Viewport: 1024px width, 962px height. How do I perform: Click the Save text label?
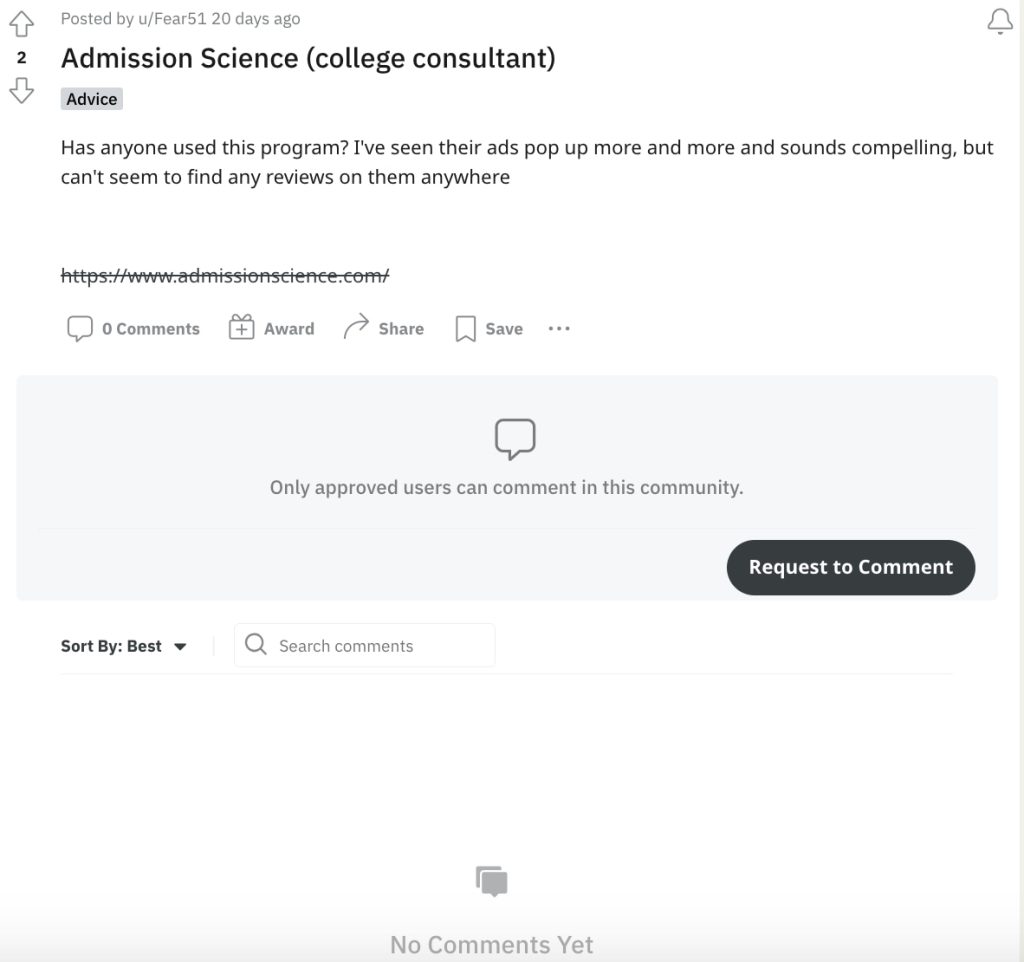click(504, 329)
